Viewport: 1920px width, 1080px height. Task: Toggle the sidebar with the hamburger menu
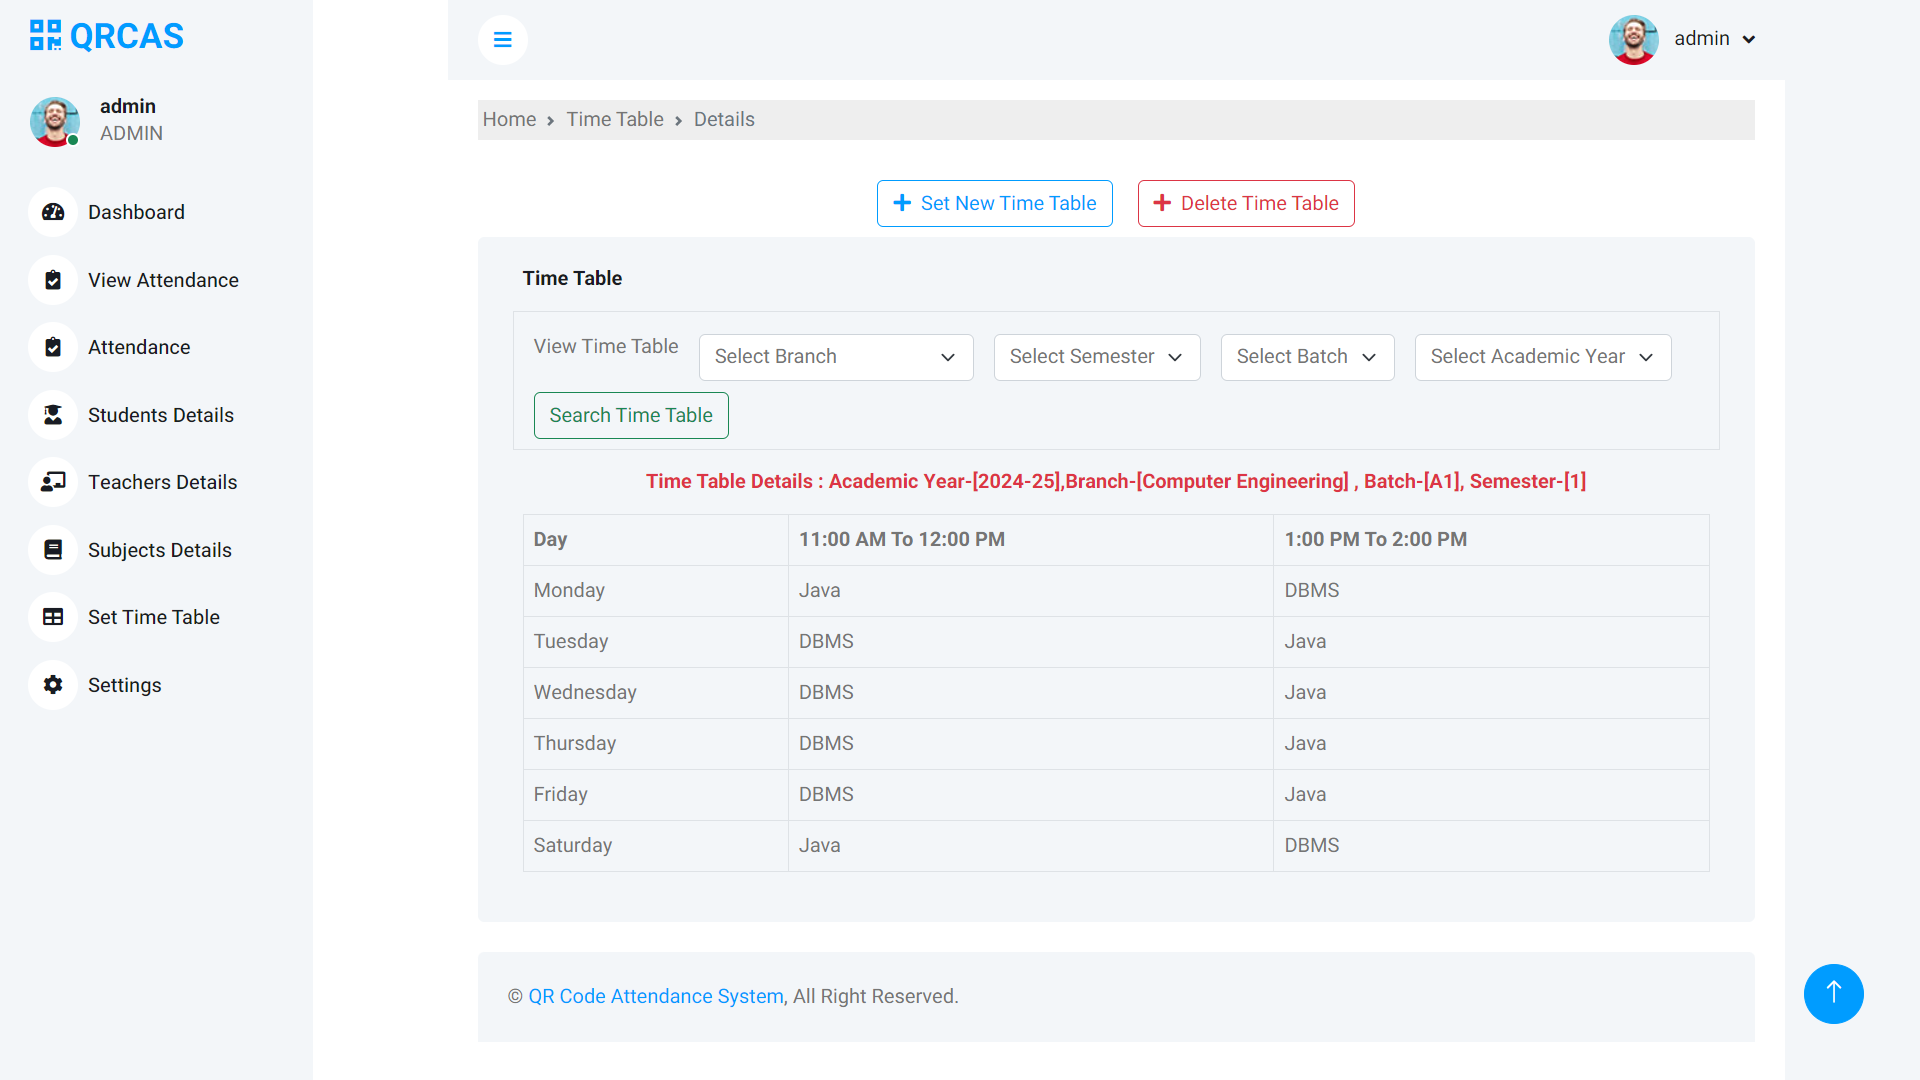pos(502,40)
